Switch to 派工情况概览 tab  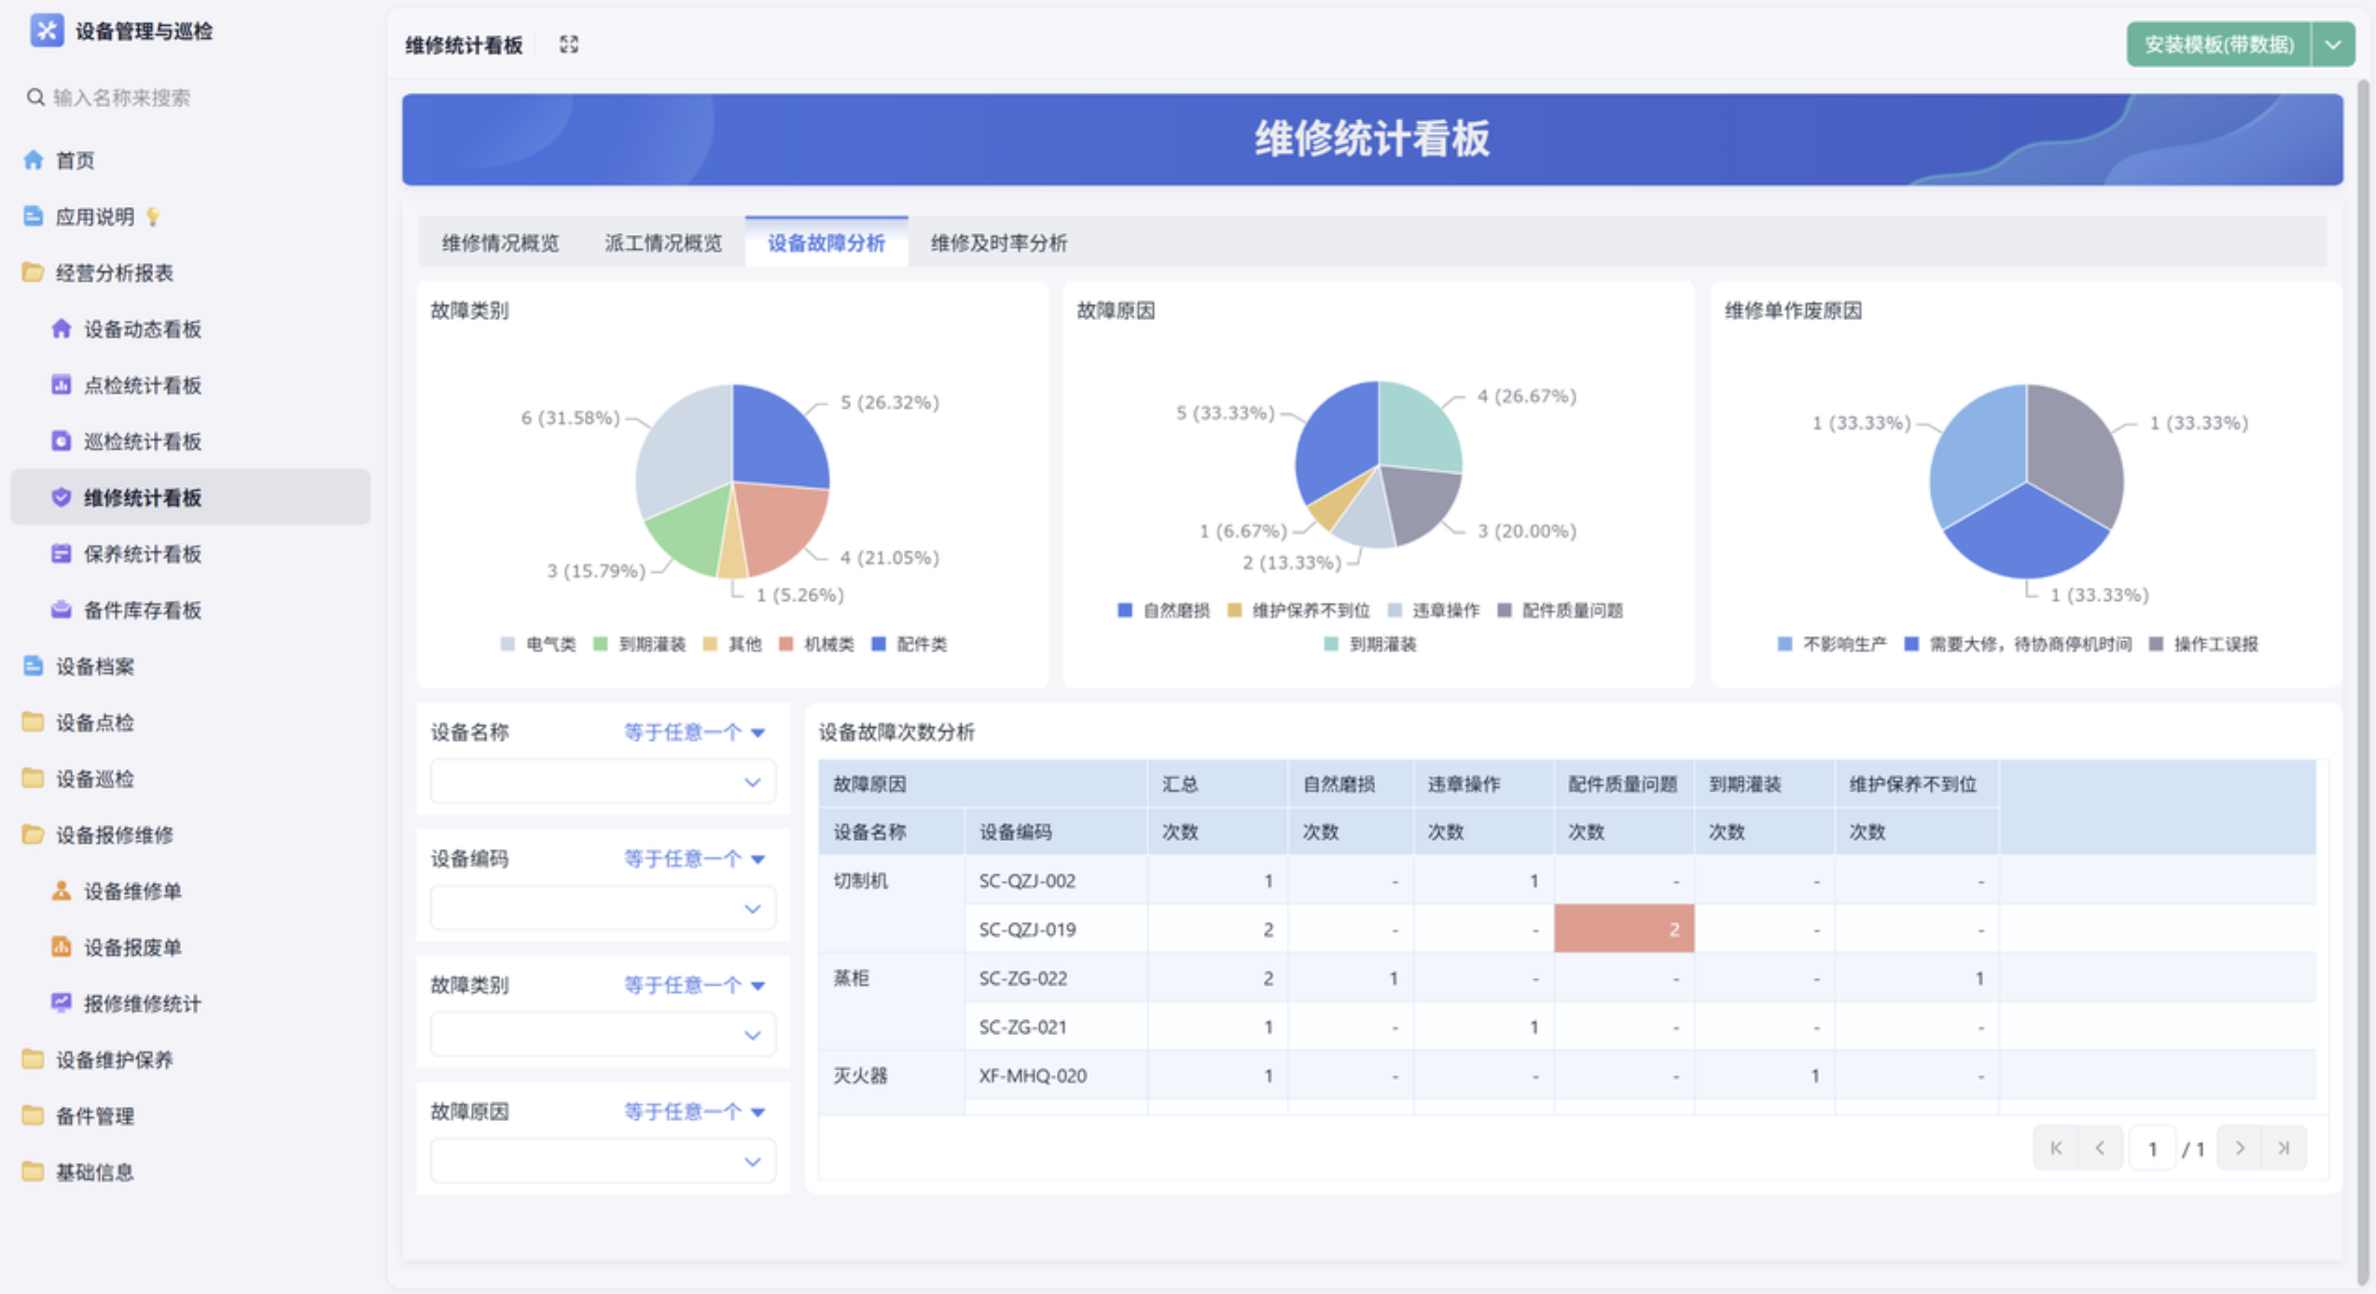pyautogui.click(x=663, y=243)
